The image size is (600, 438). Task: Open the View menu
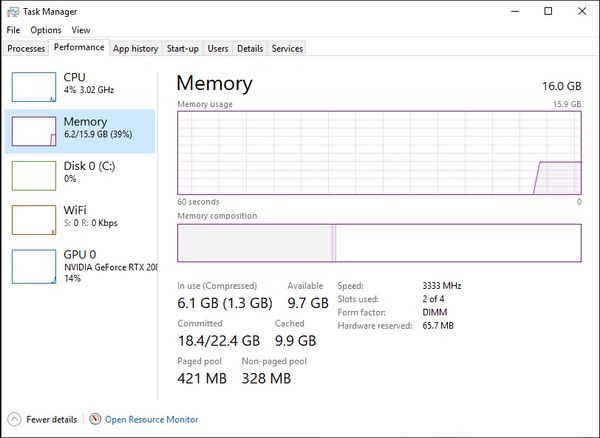pos(81,30)
